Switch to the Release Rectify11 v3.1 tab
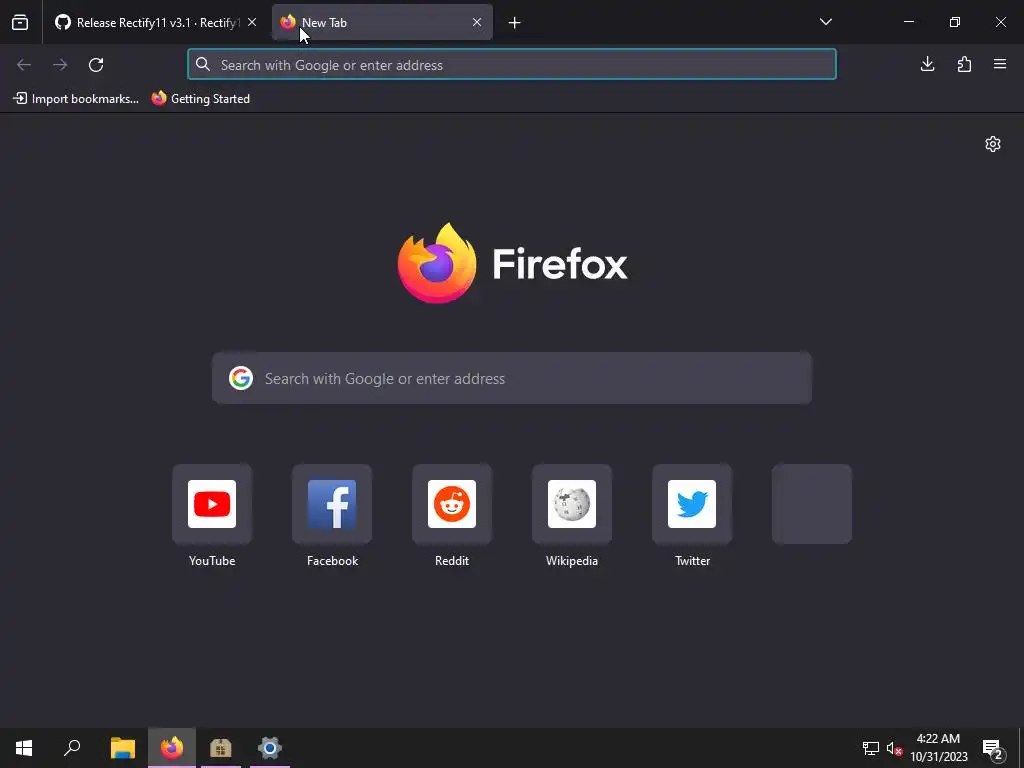1024x768 pixels. coord(155,22)
